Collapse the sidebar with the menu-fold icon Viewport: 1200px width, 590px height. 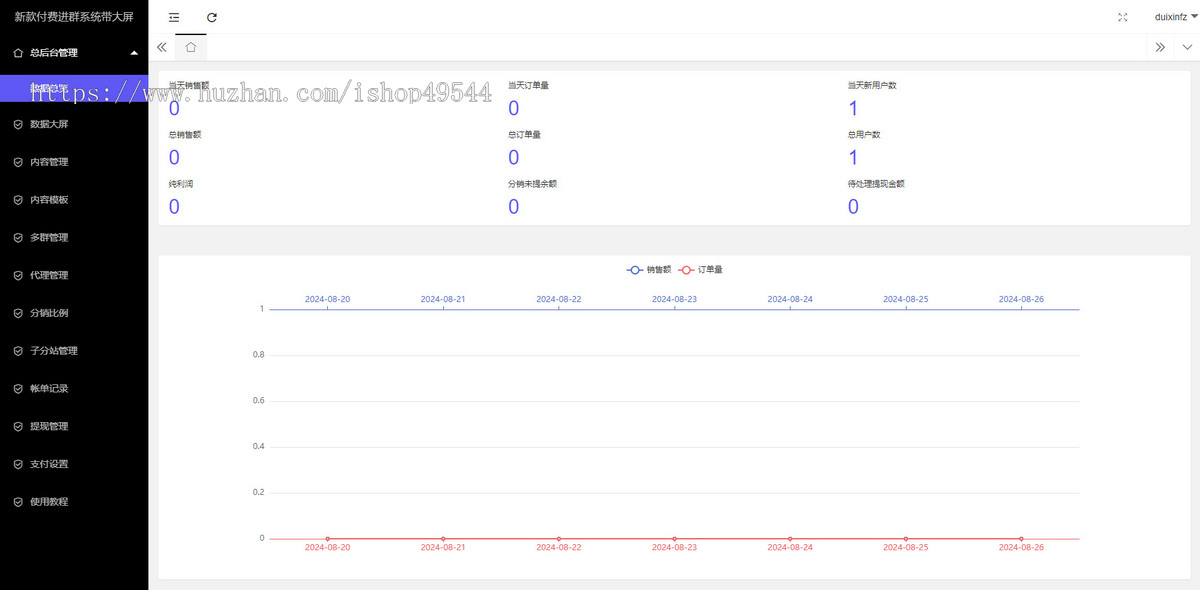[174, 17]
